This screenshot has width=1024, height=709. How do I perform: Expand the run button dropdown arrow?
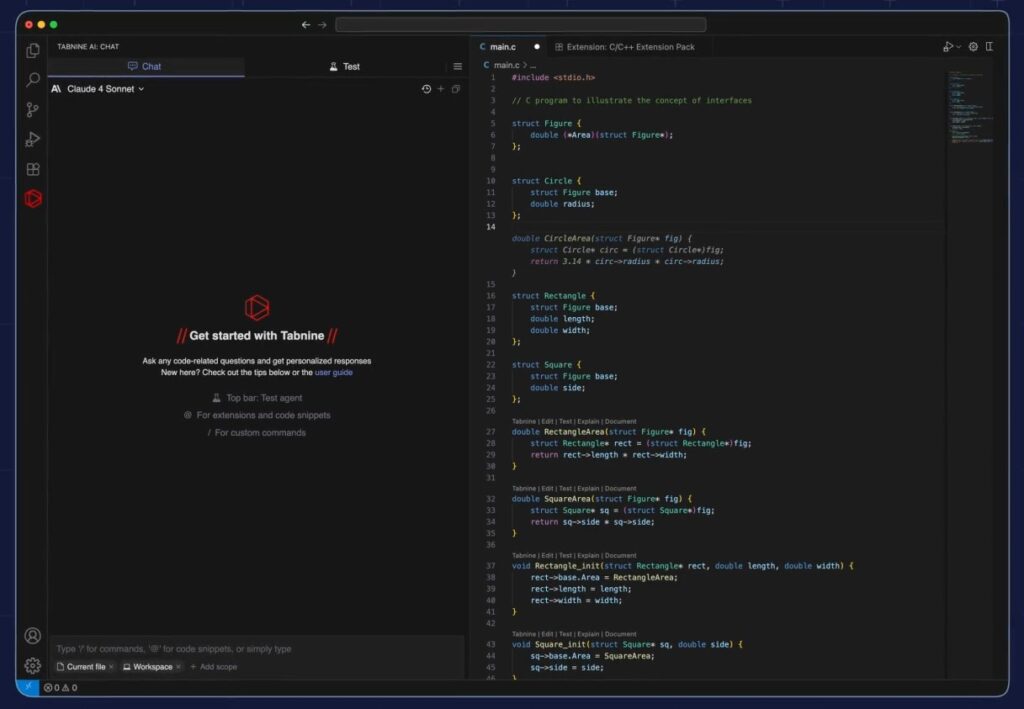tap(958, 47)
